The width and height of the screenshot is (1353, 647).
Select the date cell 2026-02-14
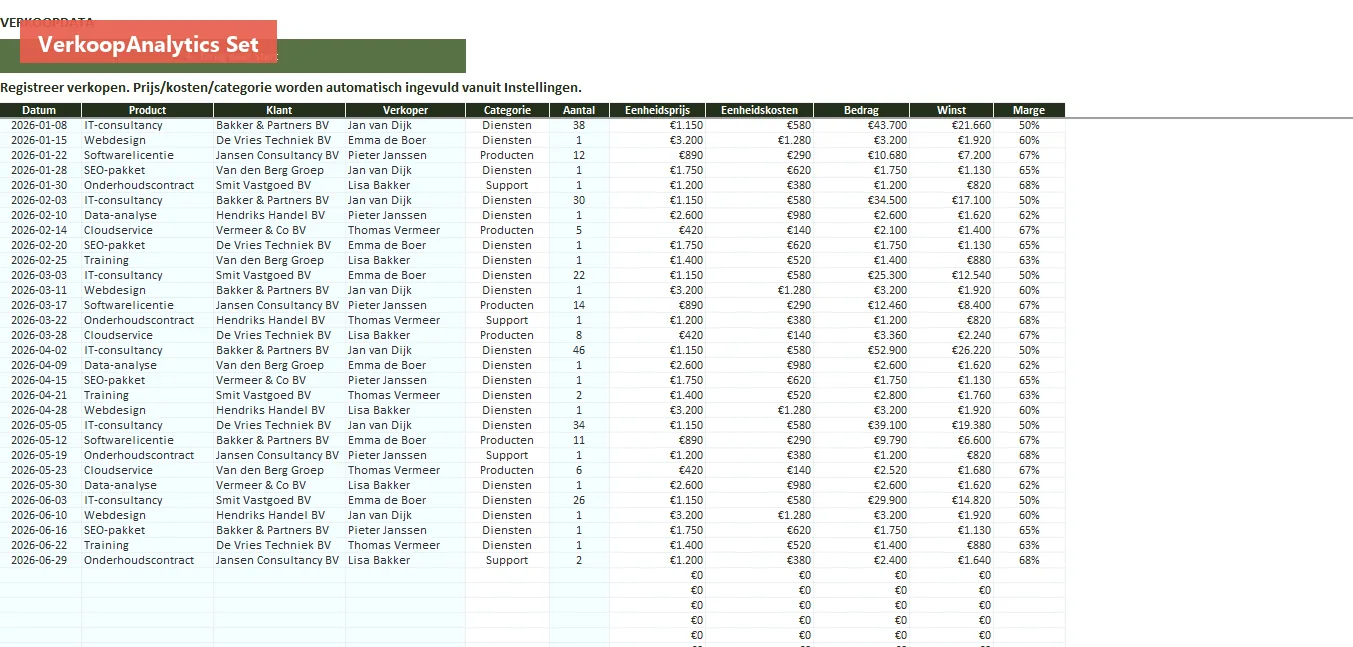pyautogui.click(x=39, y=230)
